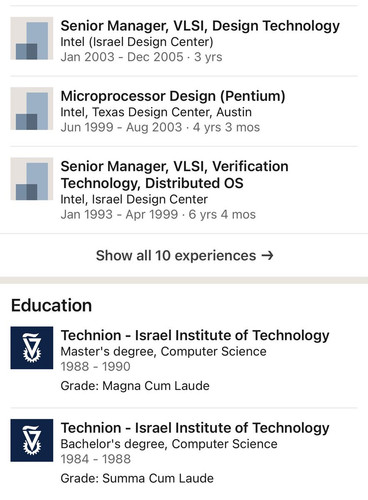Screen dimensions: 368x500
Task: Click Master's degree, Computer Science line
Action: click(163, 352)
